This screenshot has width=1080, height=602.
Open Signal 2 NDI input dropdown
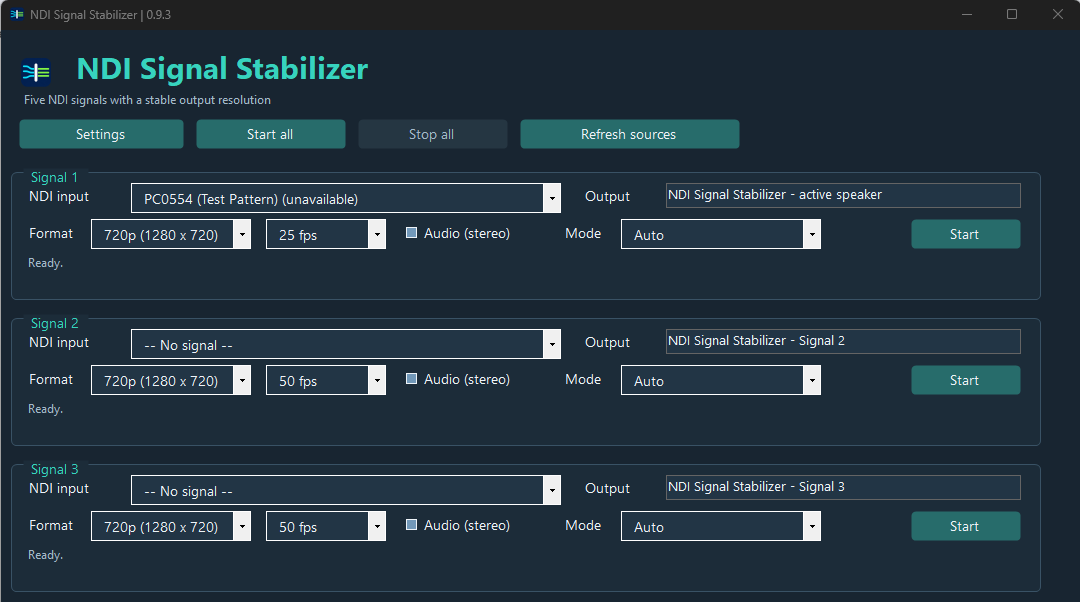(x=346, y=344)
